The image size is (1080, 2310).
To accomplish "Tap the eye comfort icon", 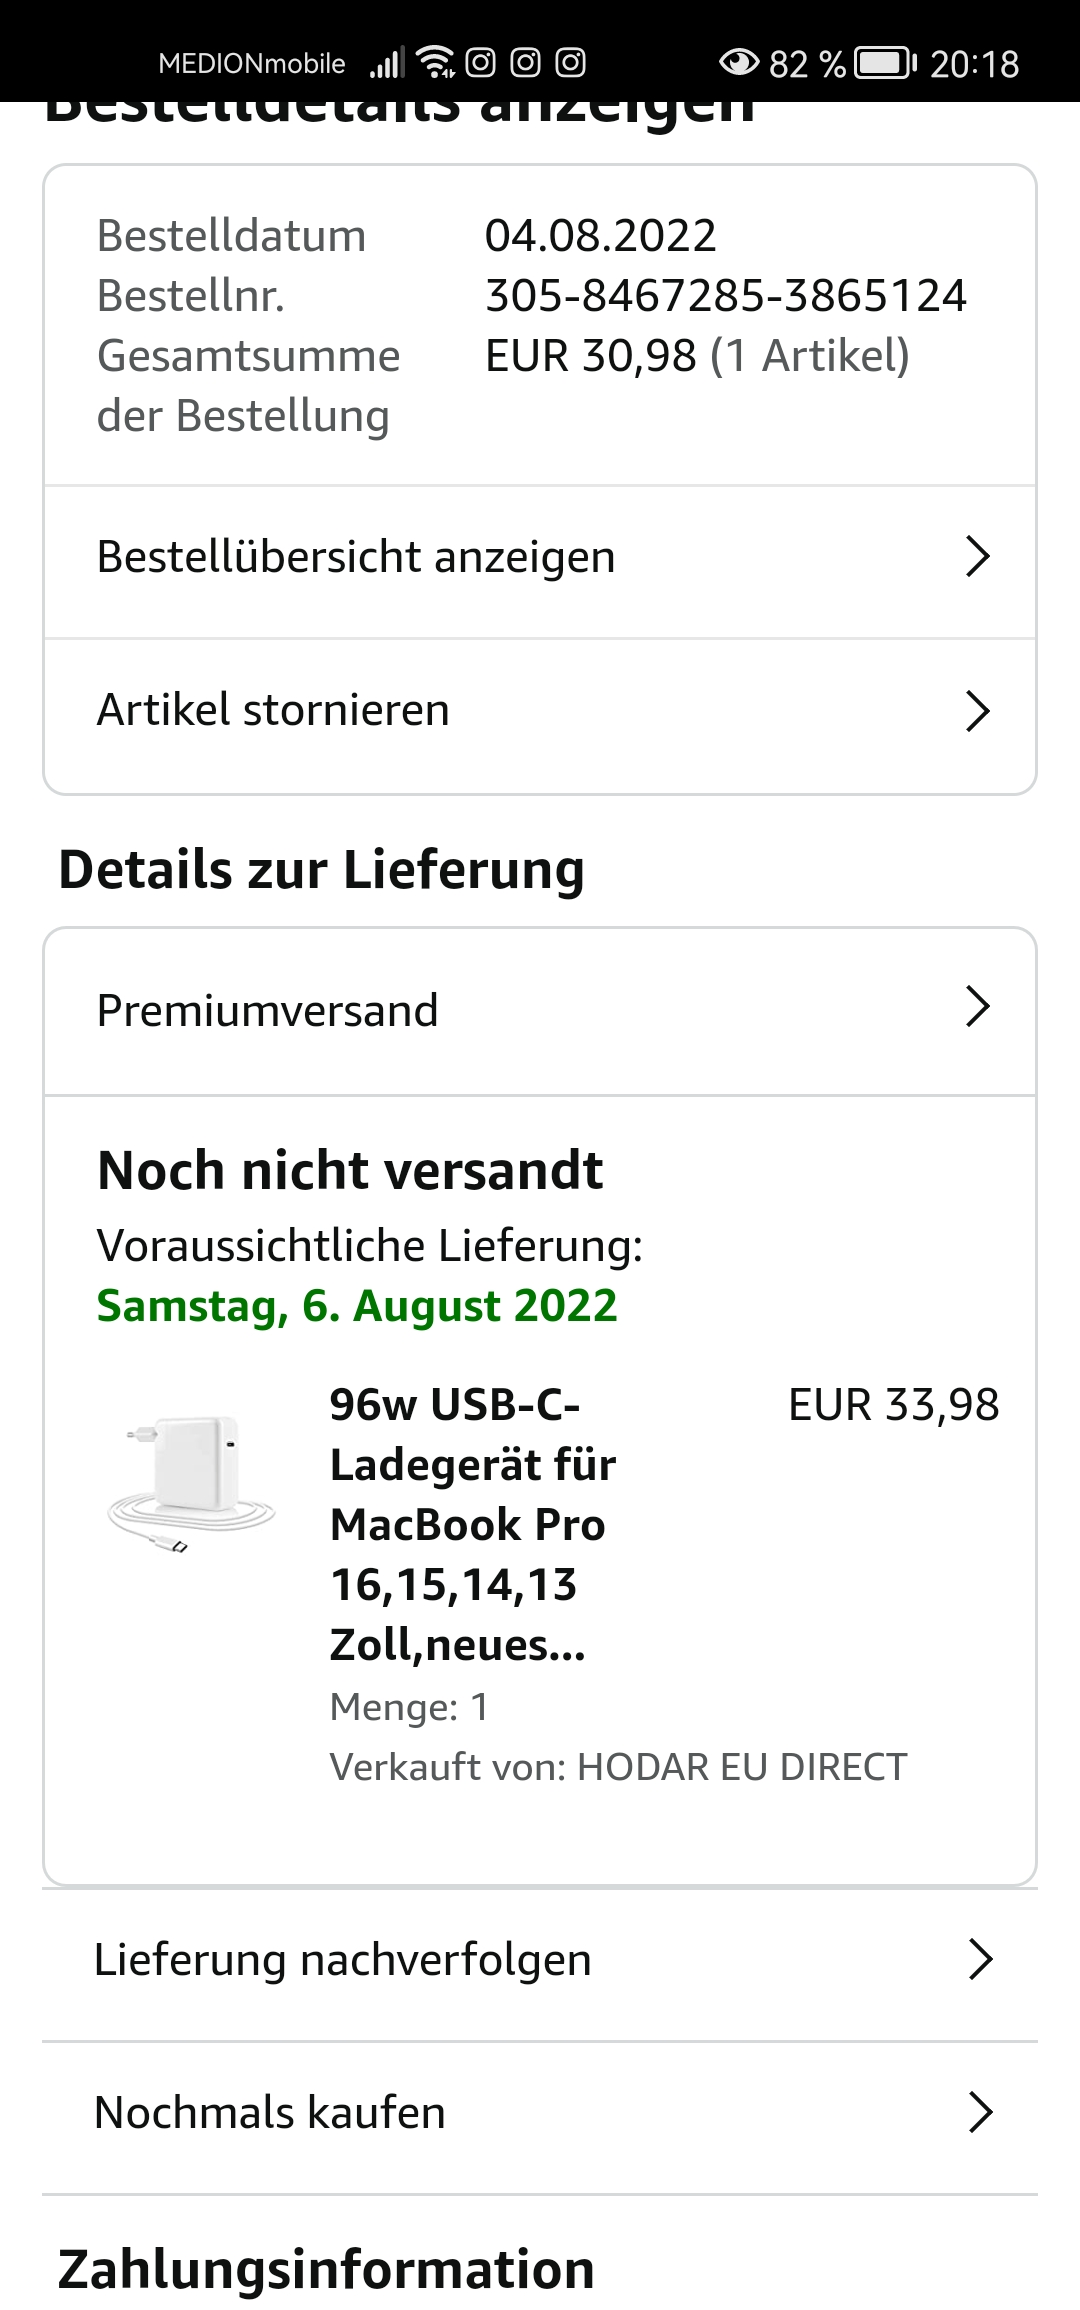I will [x=739, y=63].
